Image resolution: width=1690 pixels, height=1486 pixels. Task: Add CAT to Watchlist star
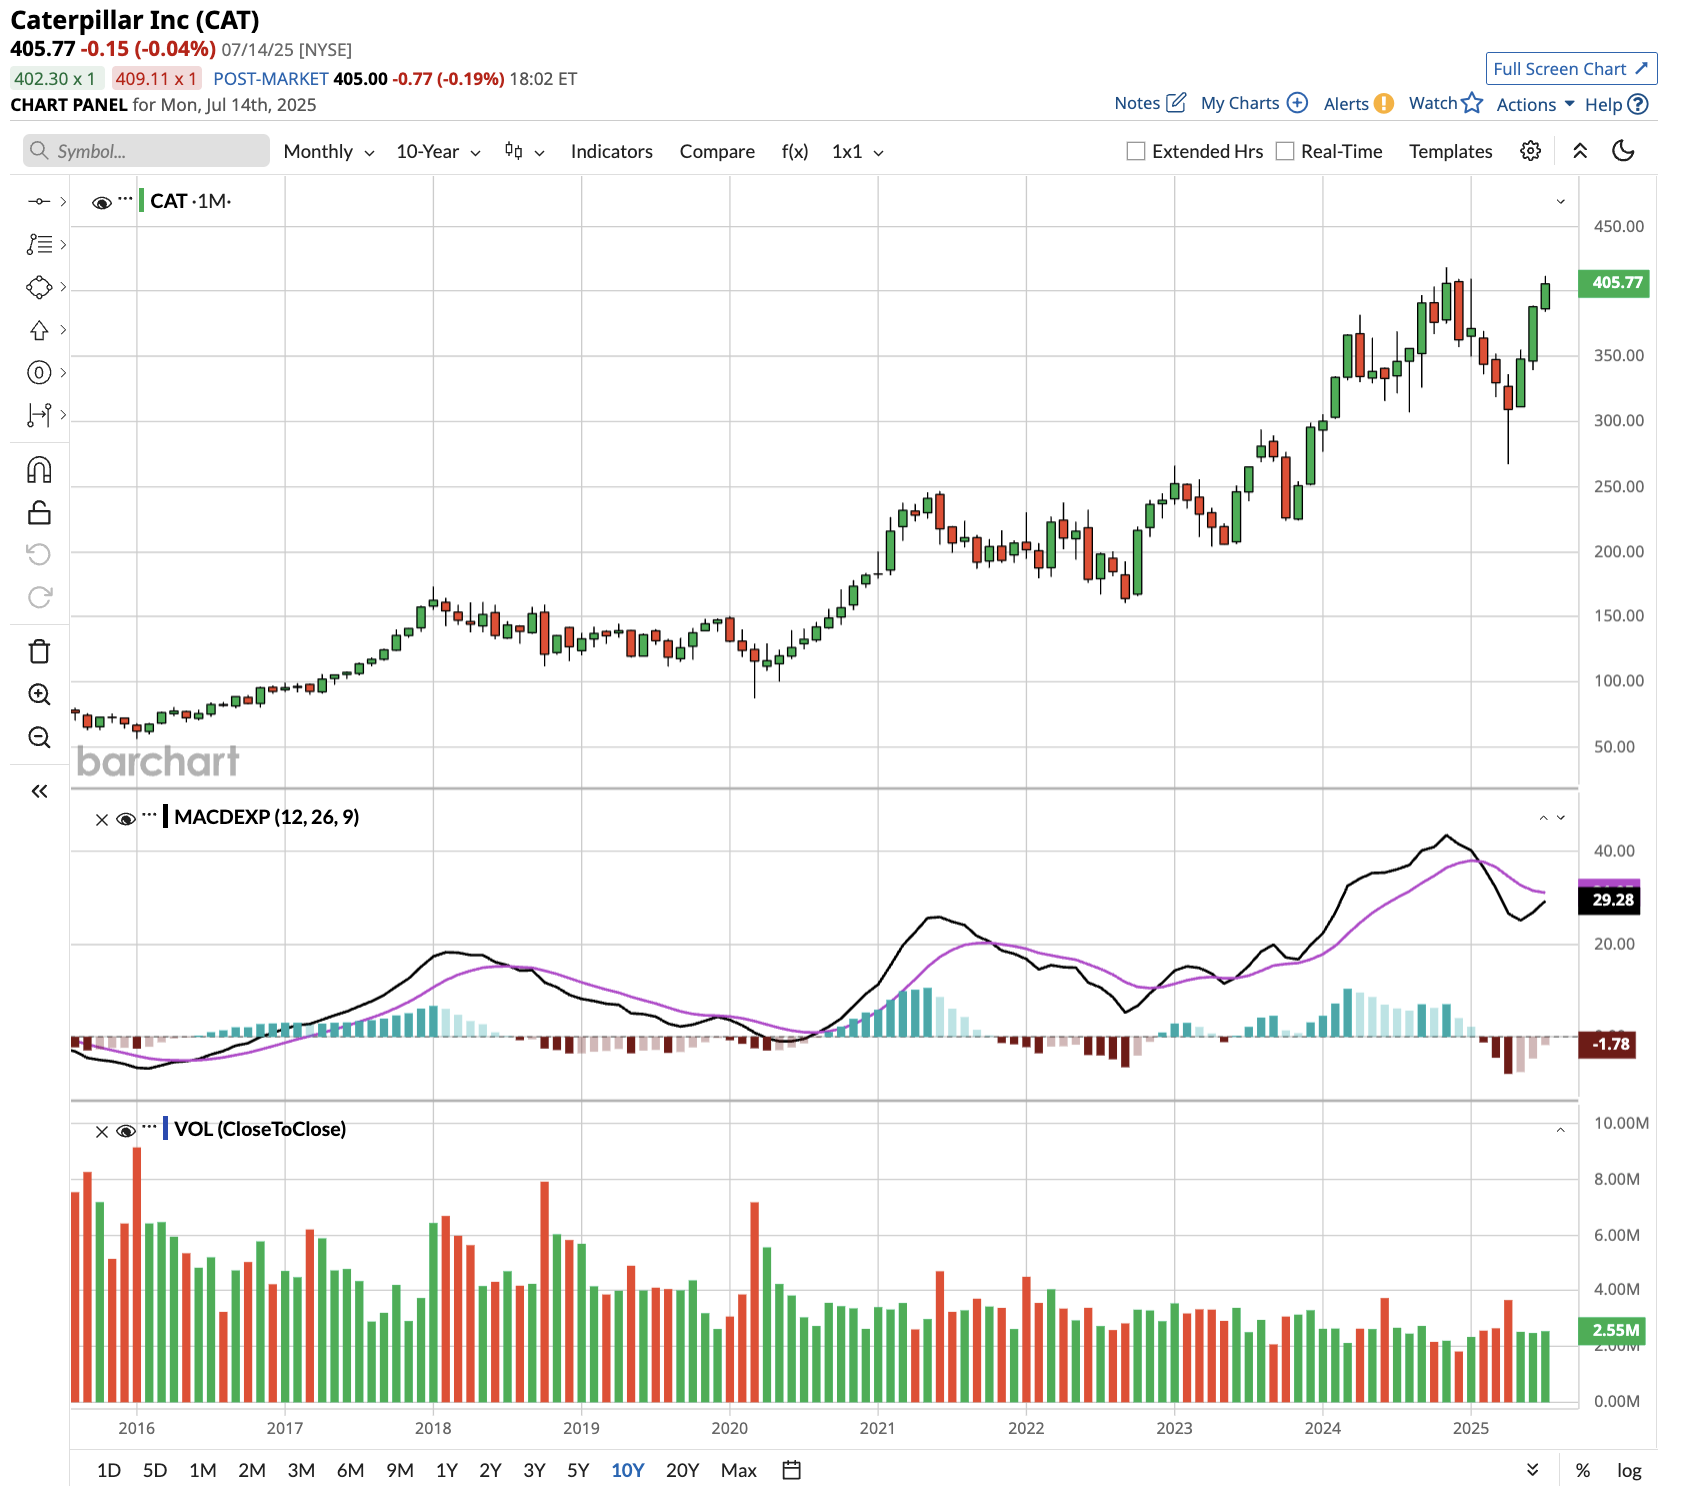coord(1471,102)
